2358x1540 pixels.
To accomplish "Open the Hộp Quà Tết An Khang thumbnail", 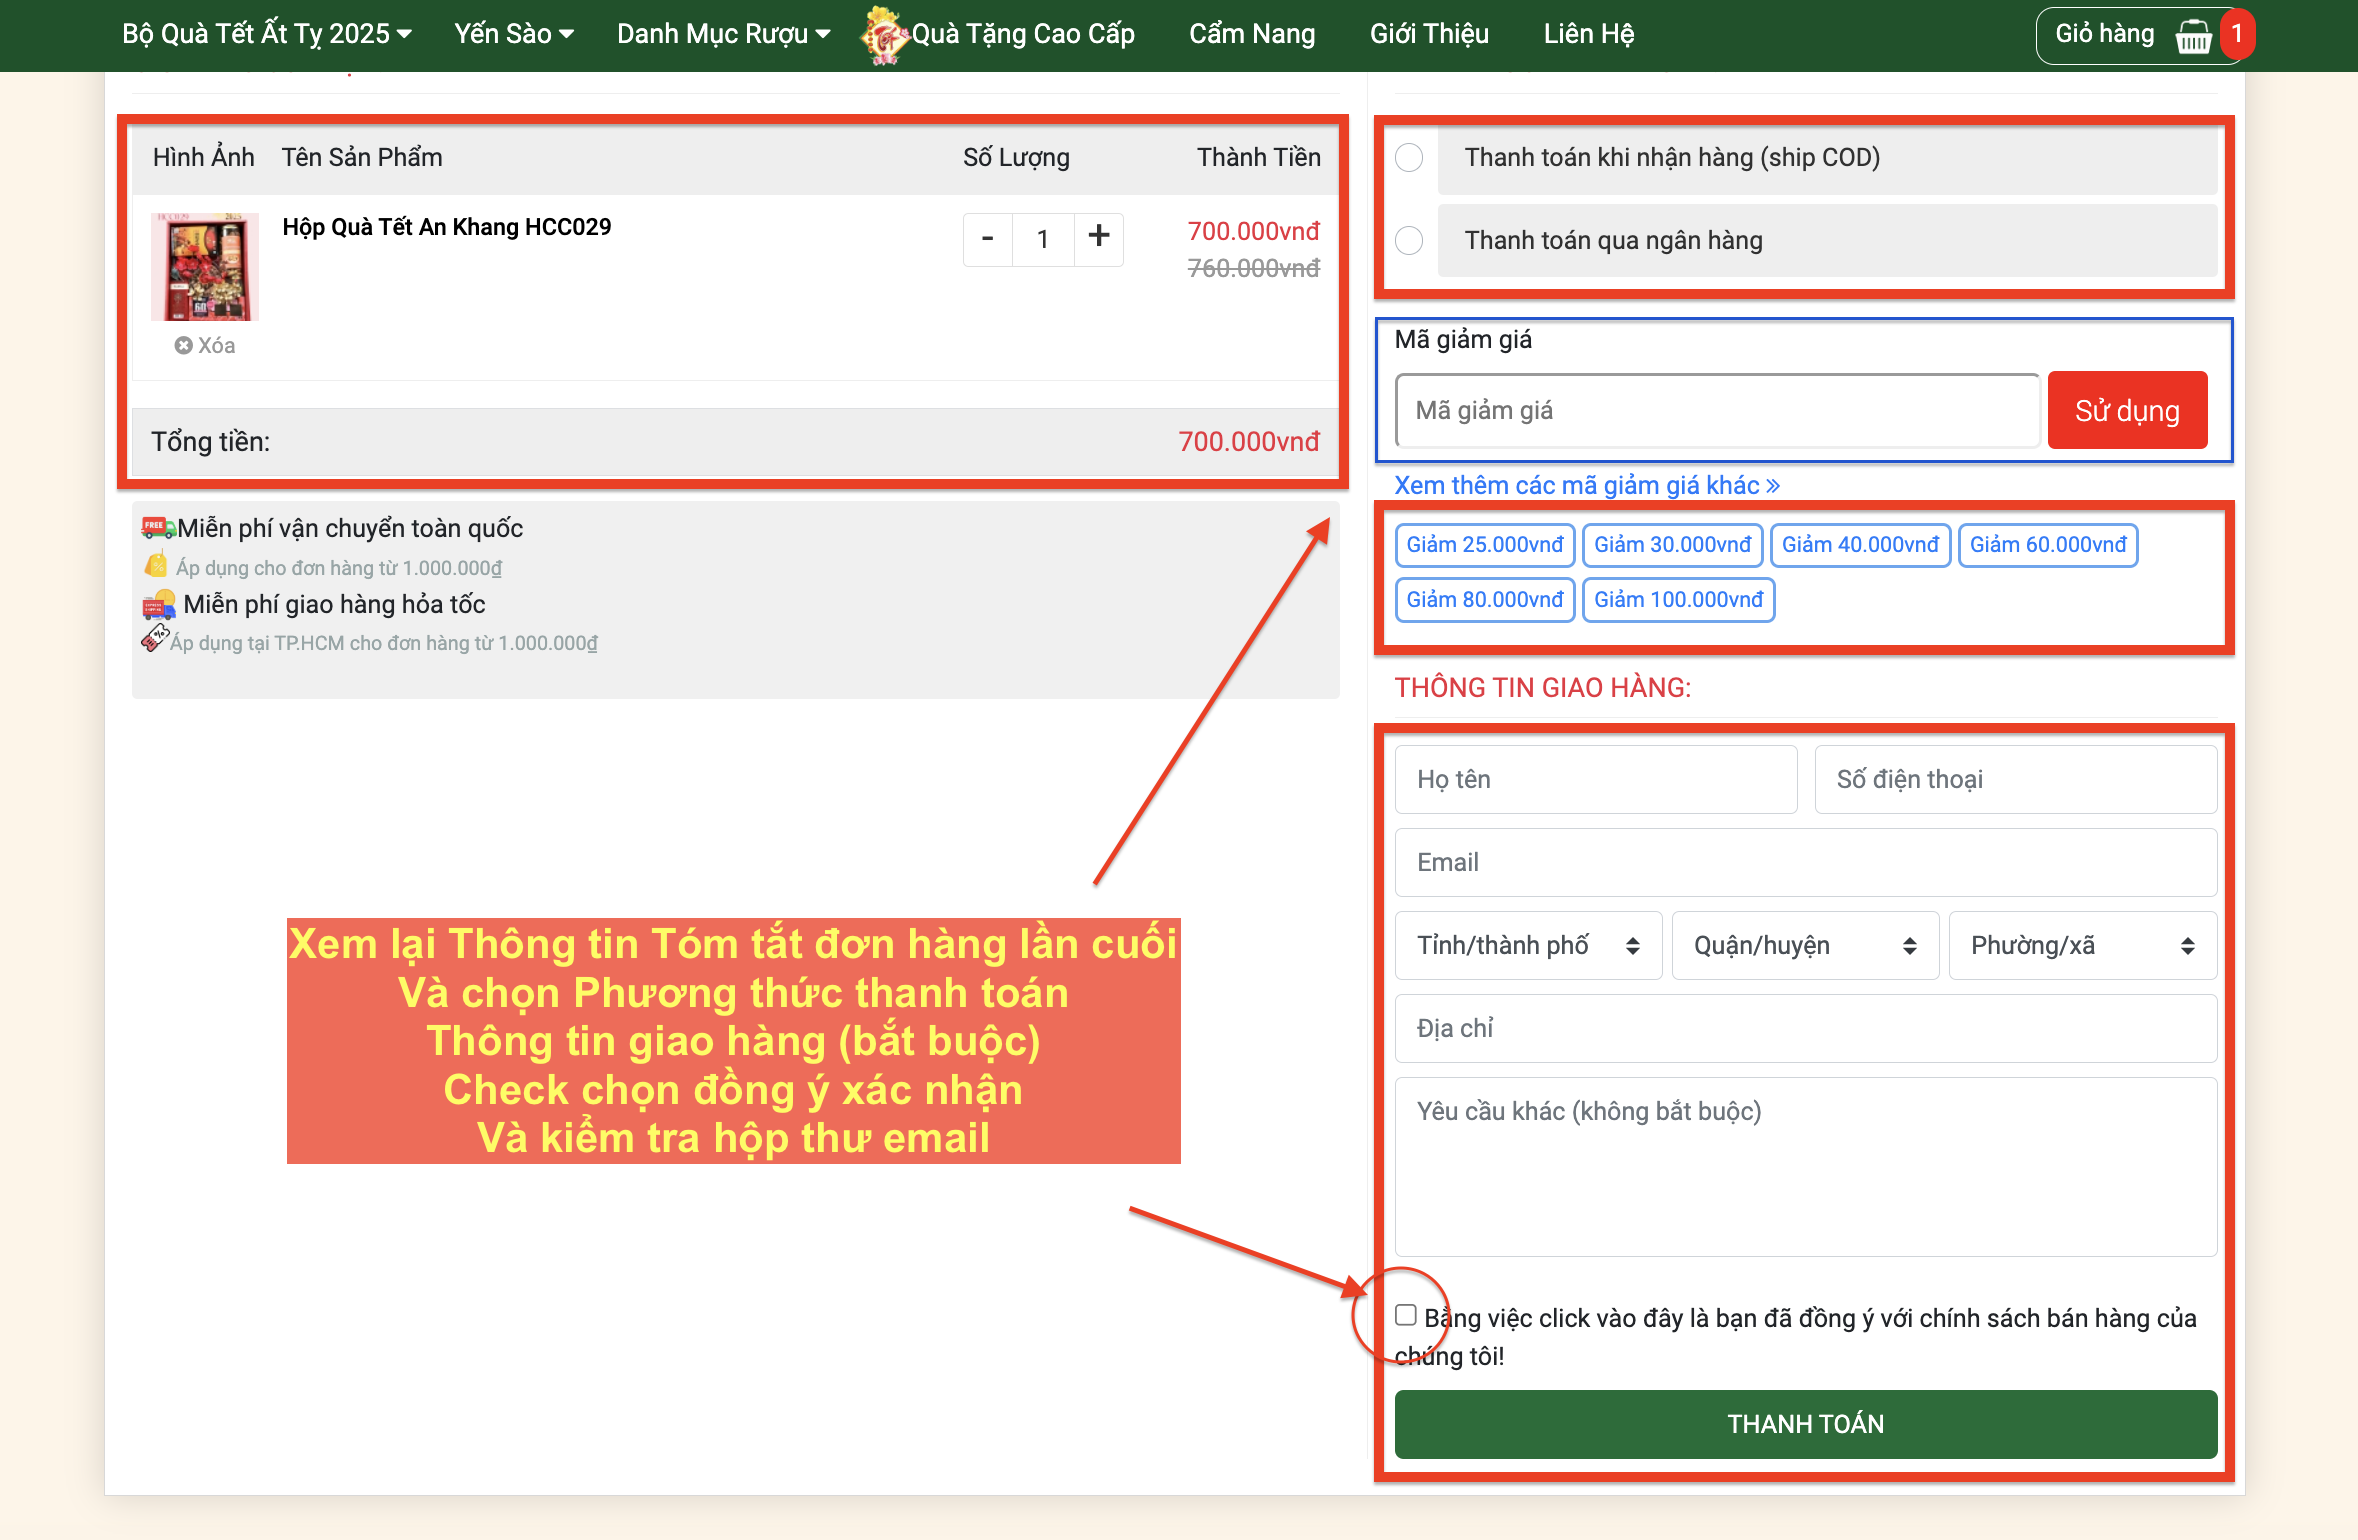I will pyautogui.click(x=205, y=266).
